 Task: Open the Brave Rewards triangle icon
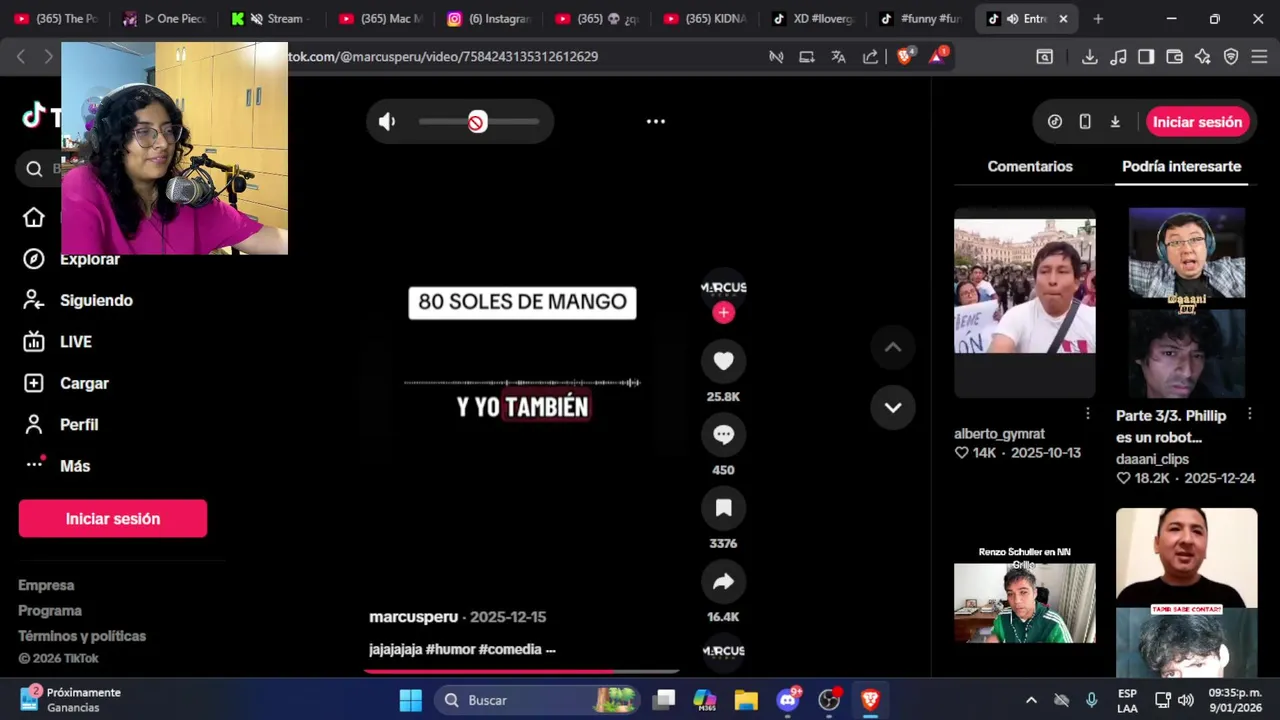point(938,56)
